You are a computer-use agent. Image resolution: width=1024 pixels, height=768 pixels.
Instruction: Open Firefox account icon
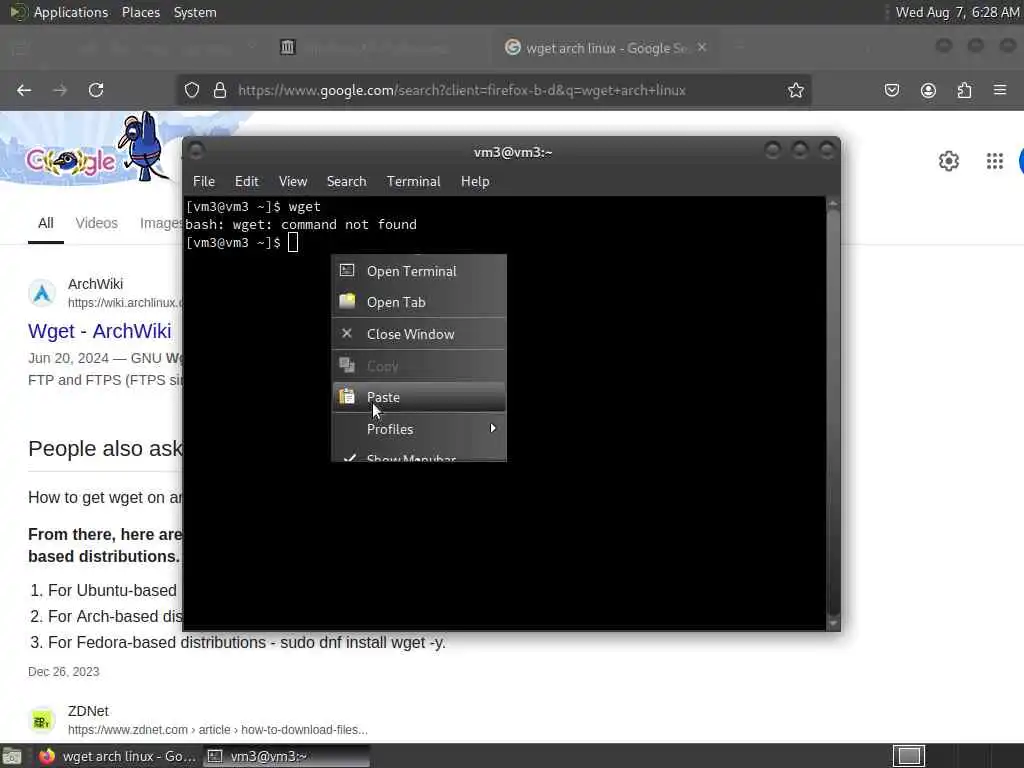(x=928, y=90)
